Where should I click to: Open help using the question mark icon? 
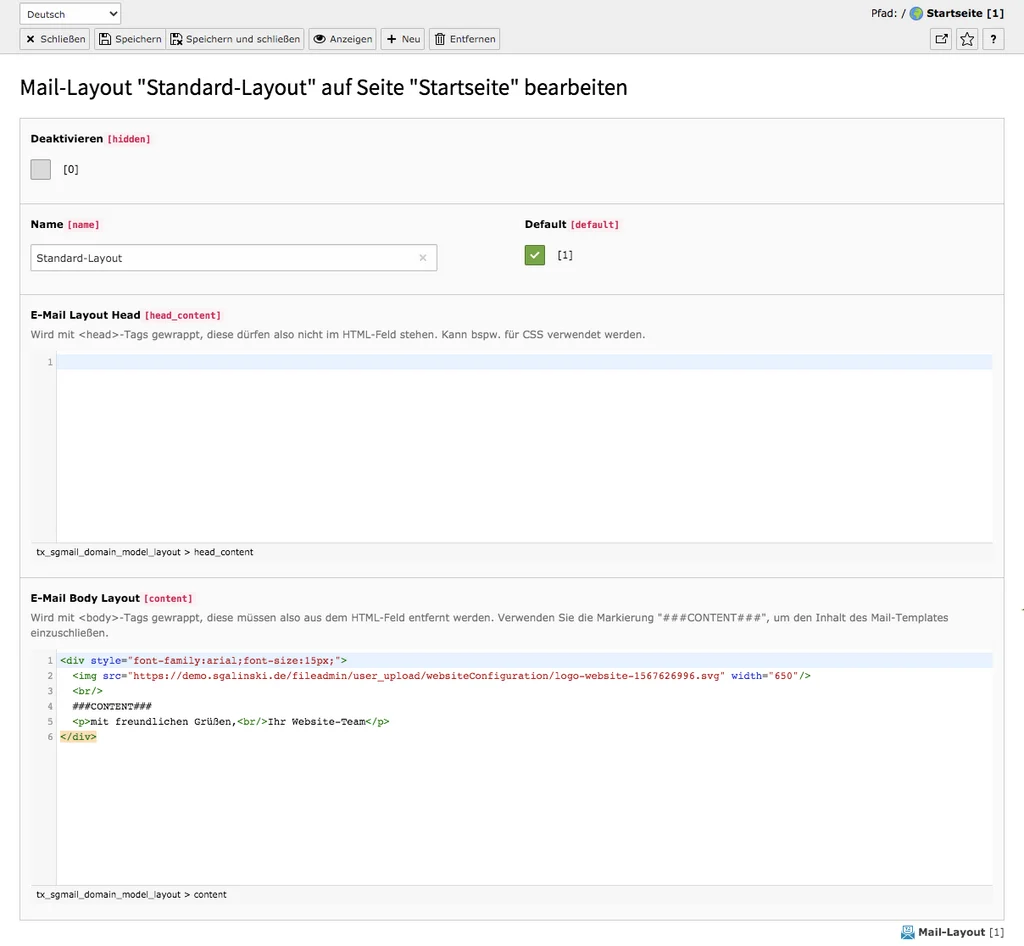point(992,38)
